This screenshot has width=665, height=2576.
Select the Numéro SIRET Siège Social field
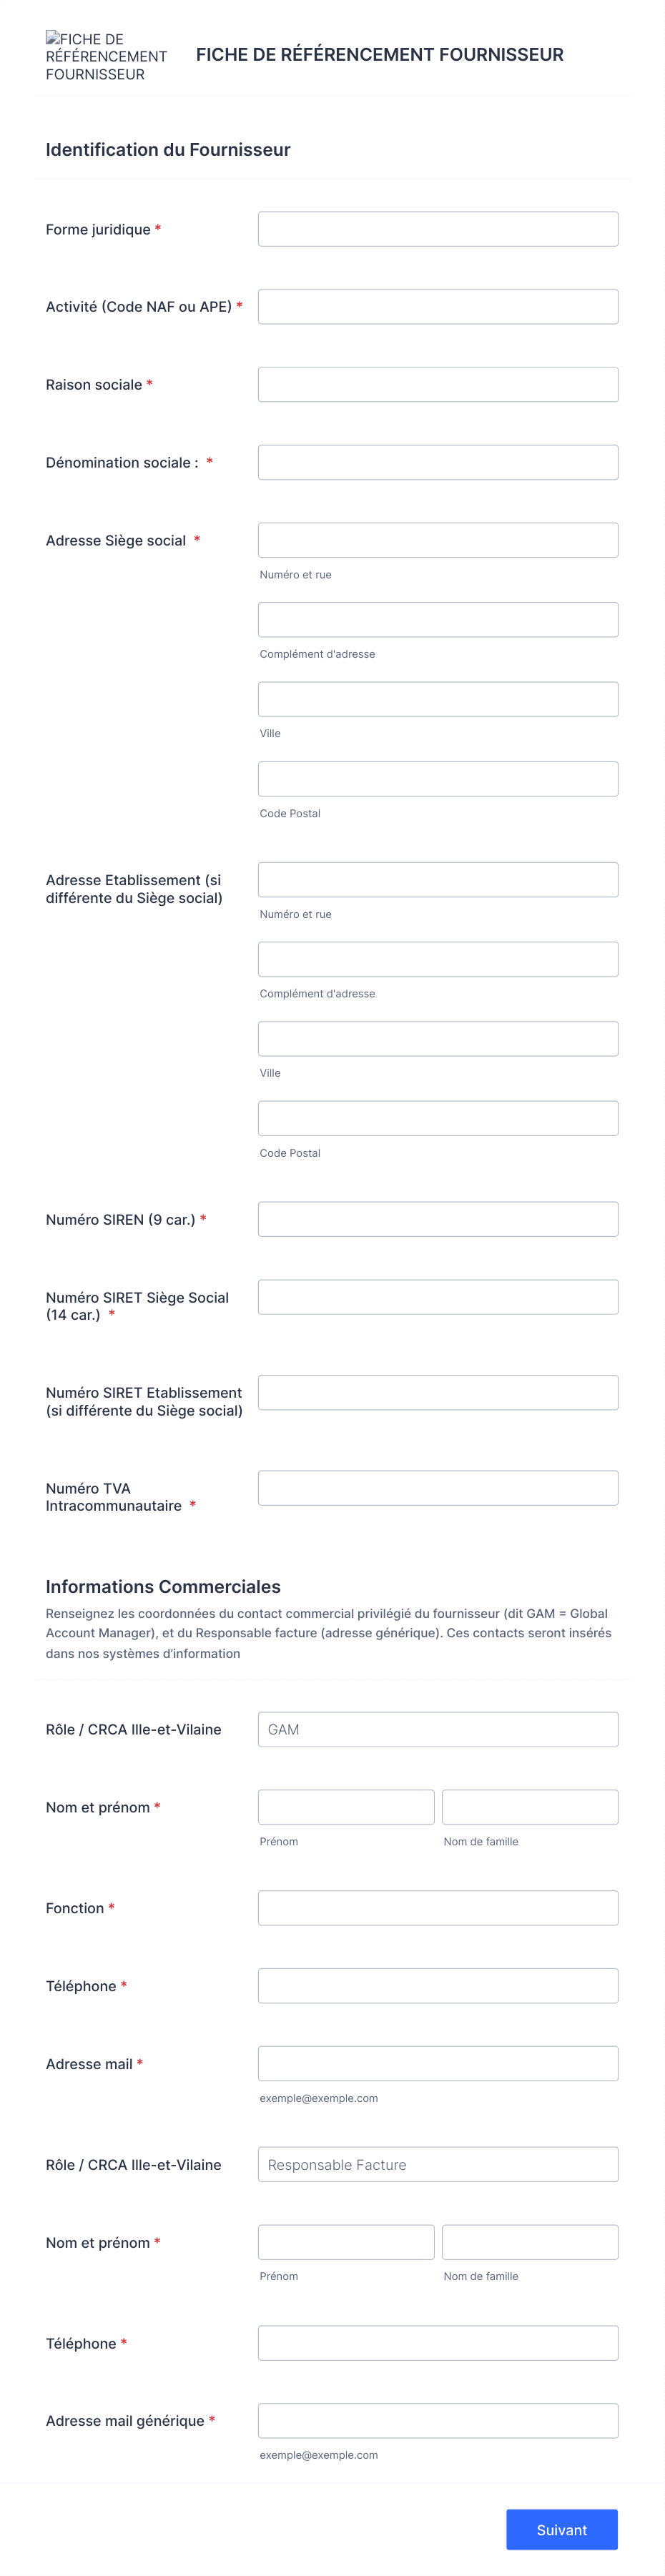(437, 1296)
